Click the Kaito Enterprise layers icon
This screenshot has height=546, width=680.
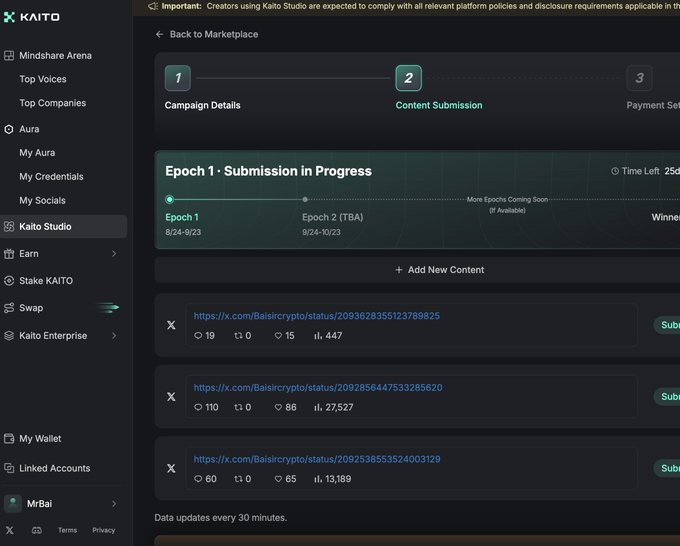(9, 336)
